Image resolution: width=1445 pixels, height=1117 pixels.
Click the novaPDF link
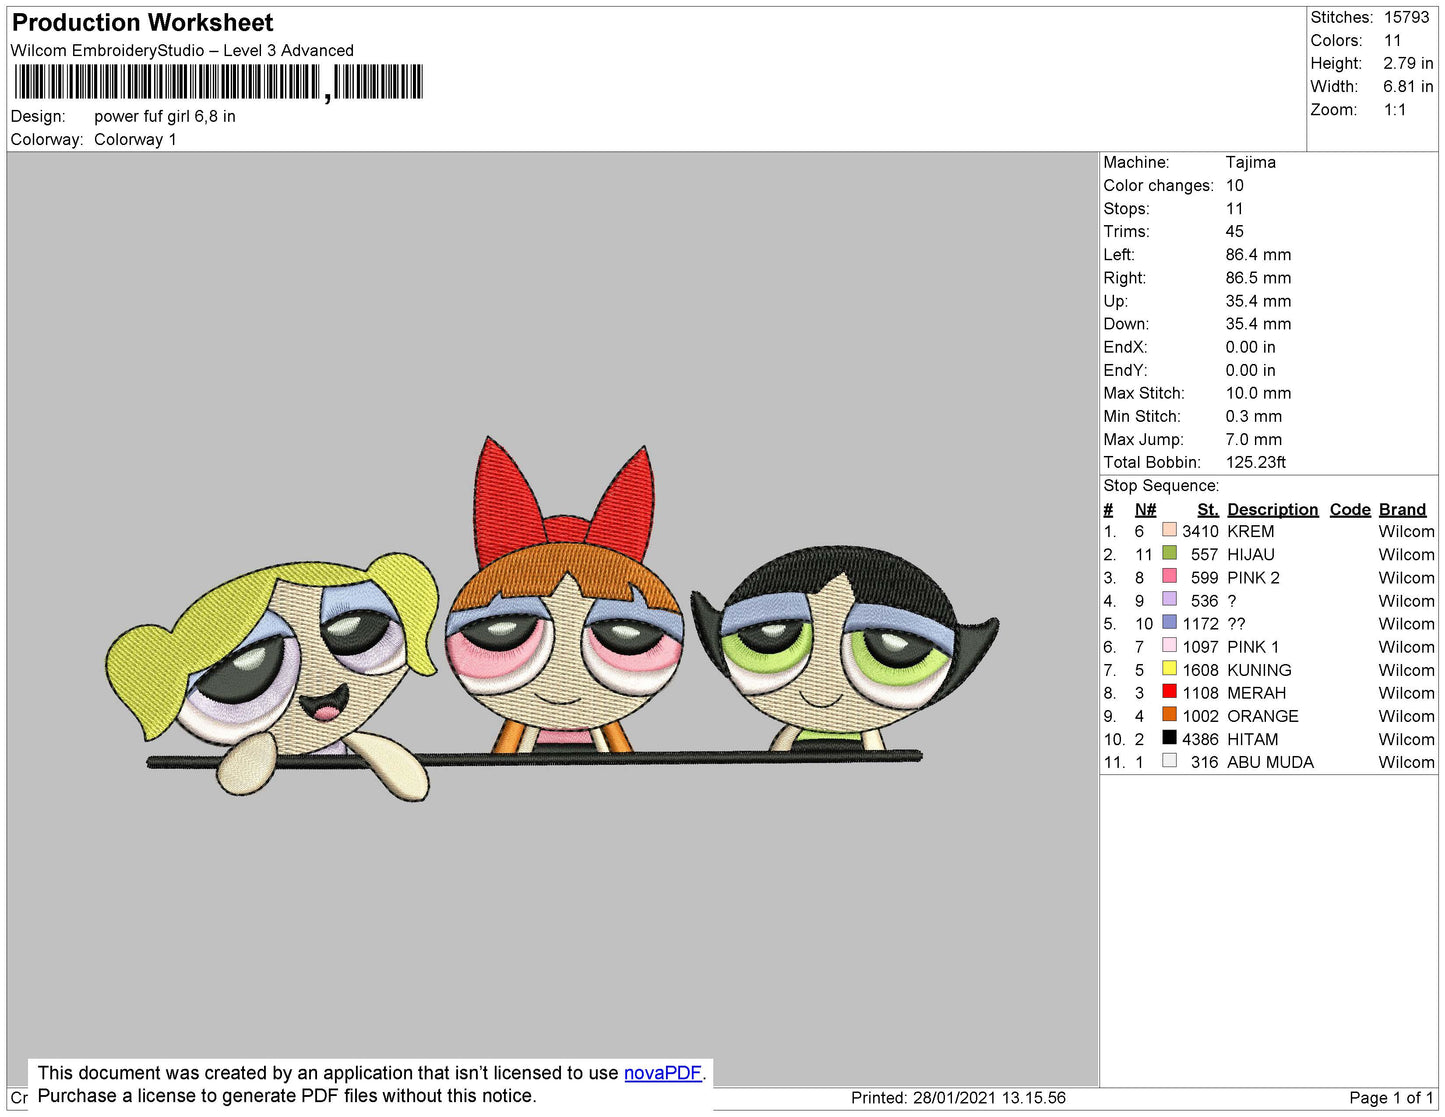click(x=663, y=1073)
